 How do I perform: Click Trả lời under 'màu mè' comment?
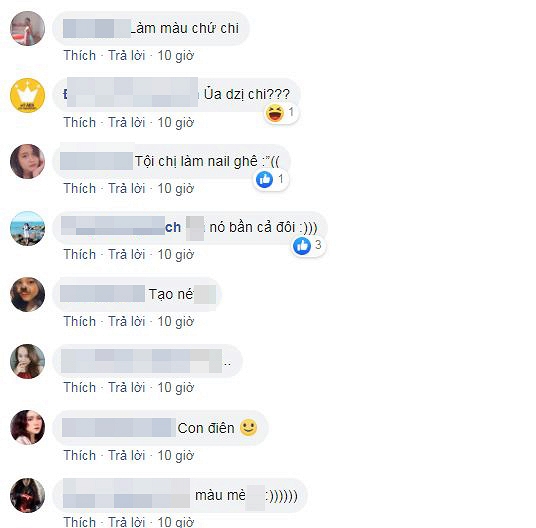(x=127, y=522)
